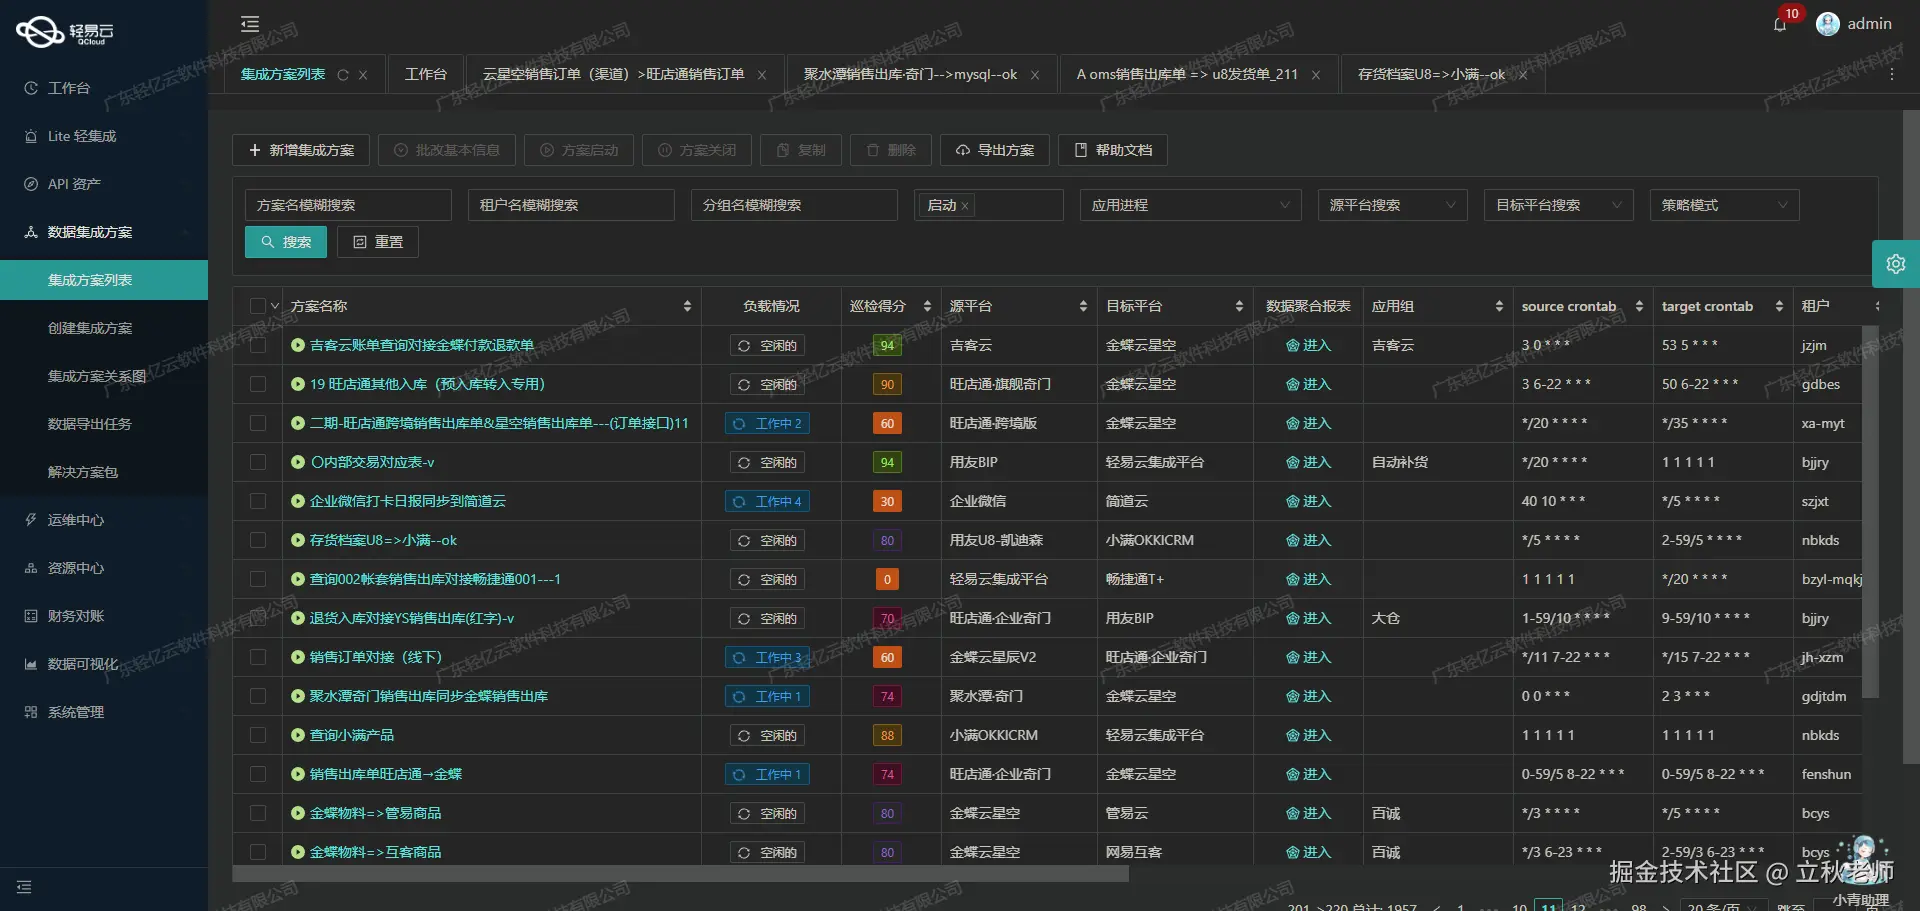Image resolution: width=1920 pixels, height=911 pixels.
Task: Open the 源平台搜索 dropdown
Action: (x=1392, y=205)
